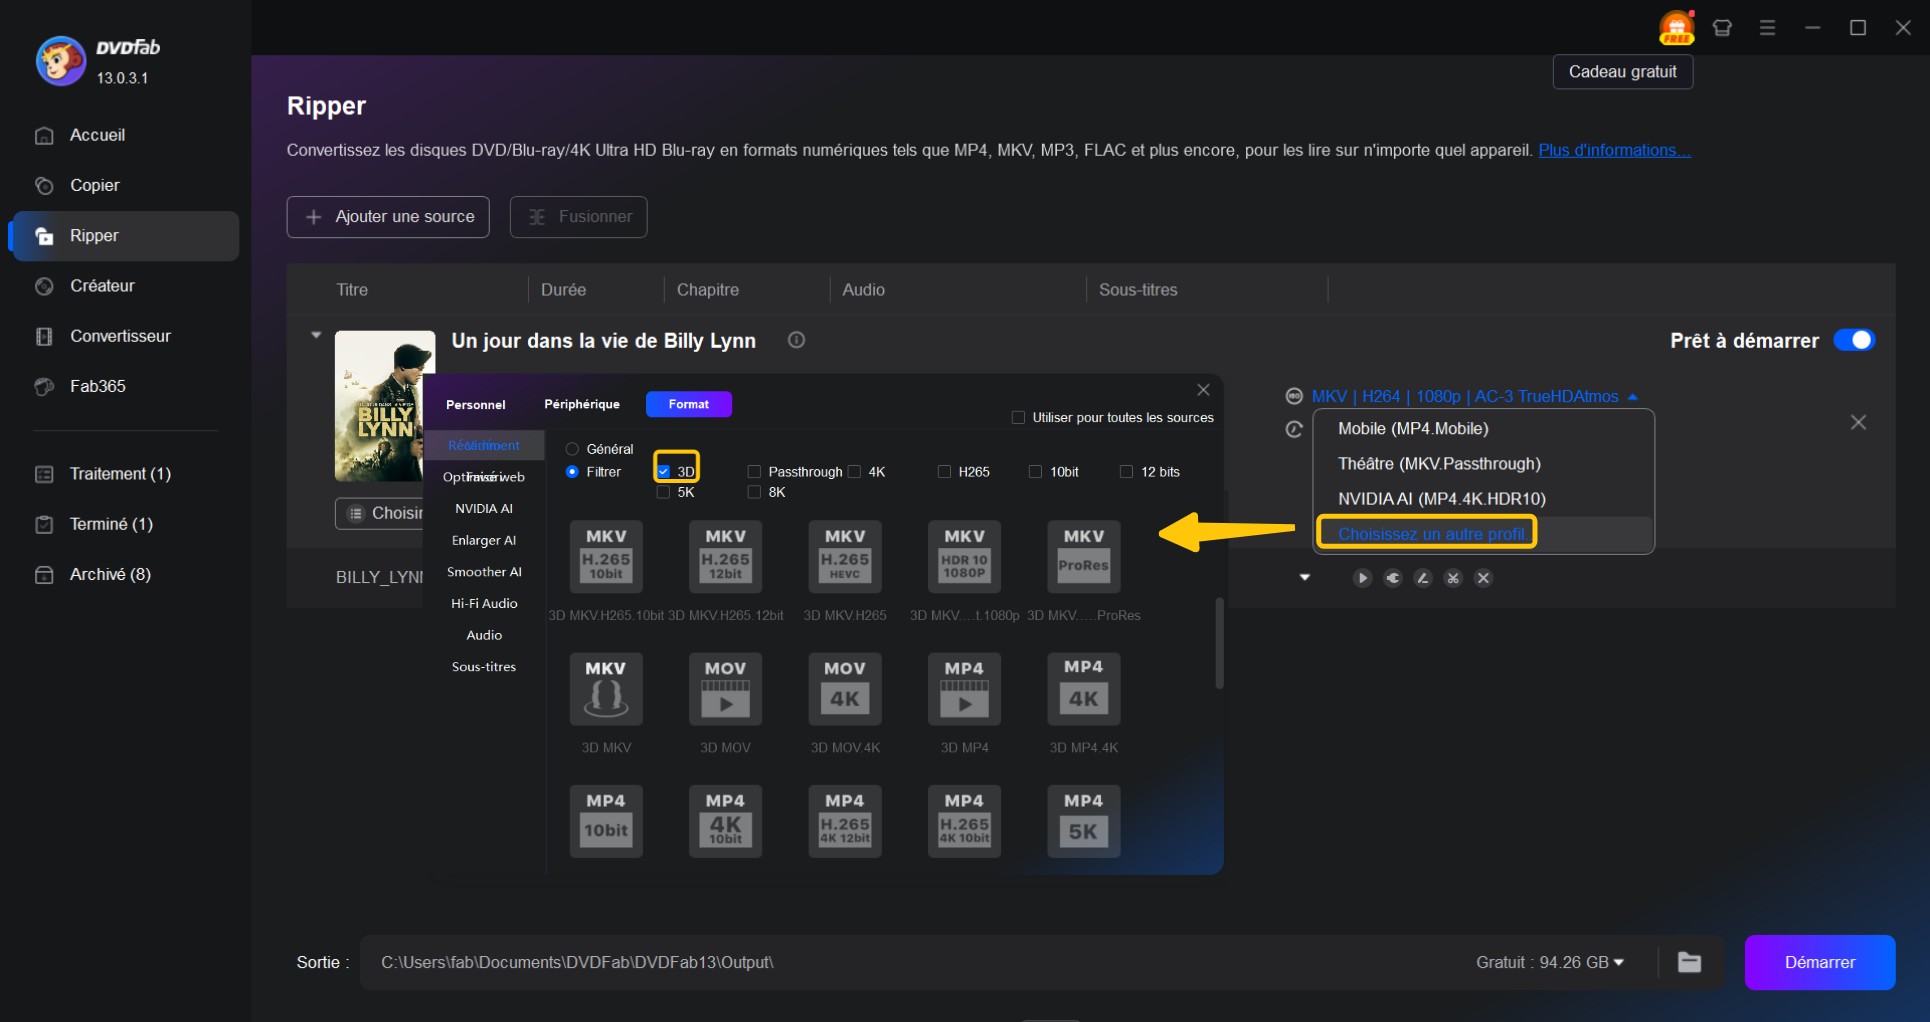Open advanced settings wrench-style round icon
Image resolution: width=1930 pixels, height=1022 pixels.
pos(1393,578)
